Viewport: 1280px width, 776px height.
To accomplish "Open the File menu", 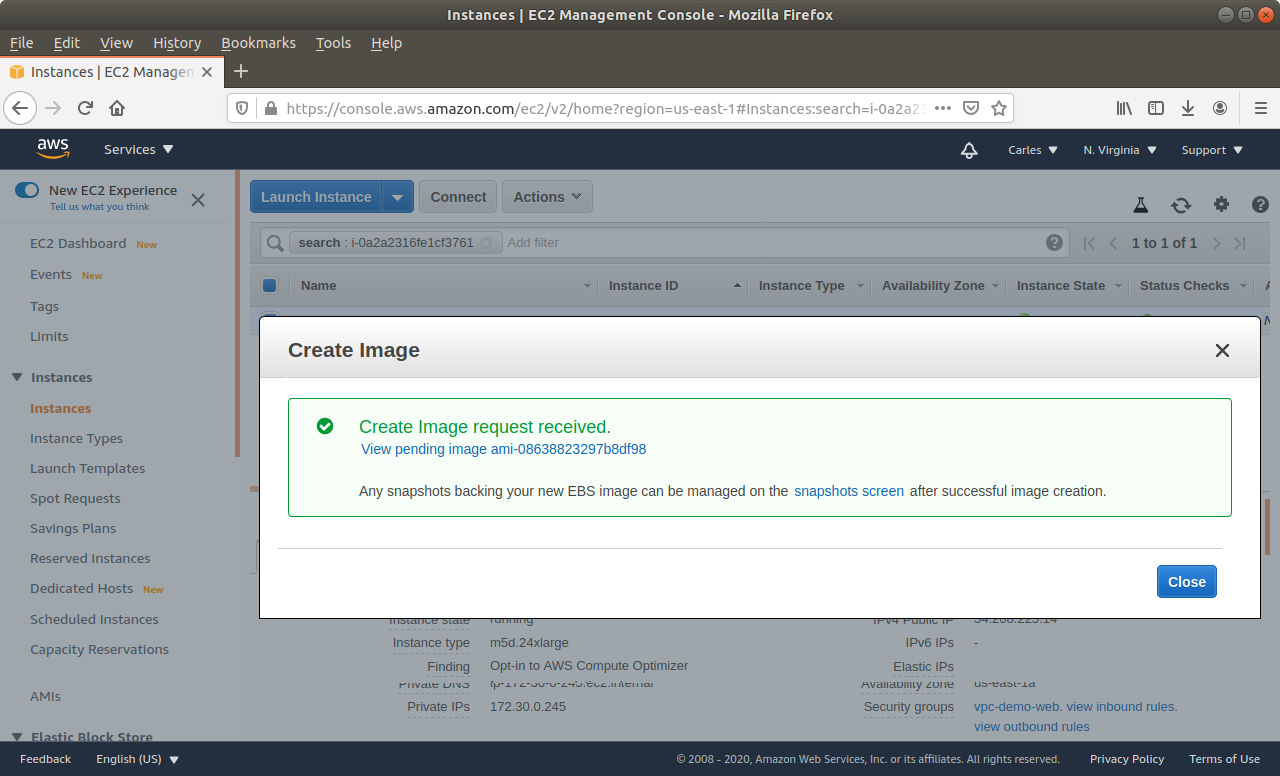I will tap(21, 43).
